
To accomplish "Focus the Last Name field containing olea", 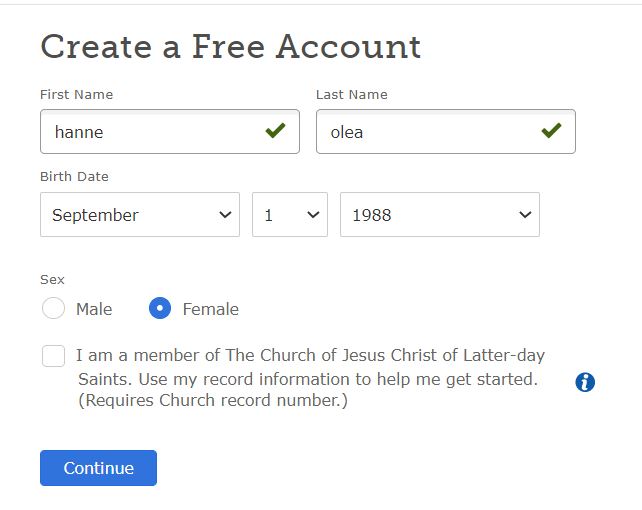I will tap(425, 131).
